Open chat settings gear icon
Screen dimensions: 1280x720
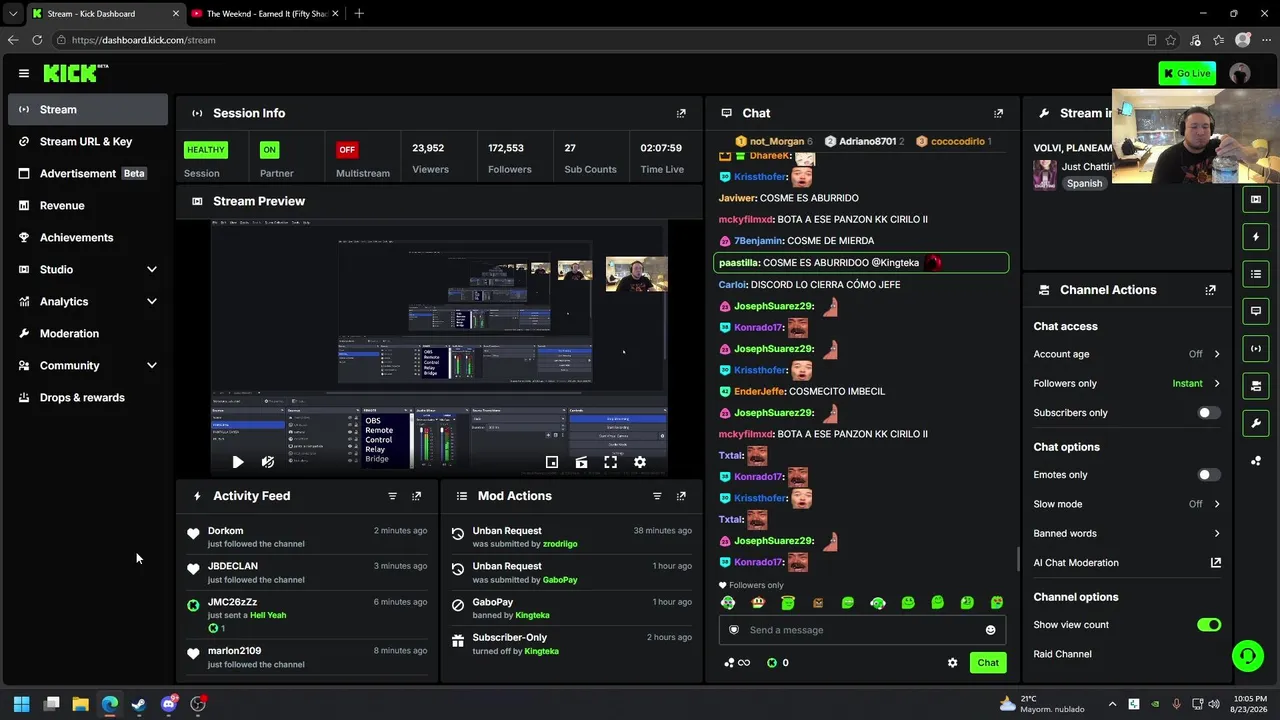pyautogui.click(x=952, y=663)
